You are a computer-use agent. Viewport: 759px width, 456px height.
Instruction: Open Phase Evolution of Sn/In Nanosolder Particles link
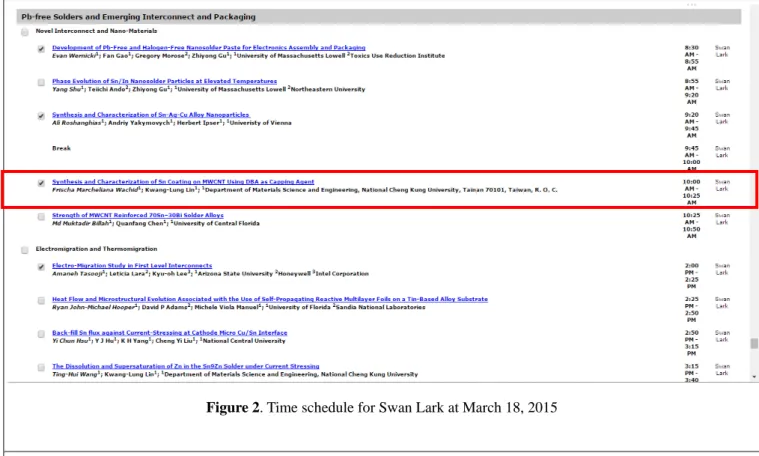point(165,81)
